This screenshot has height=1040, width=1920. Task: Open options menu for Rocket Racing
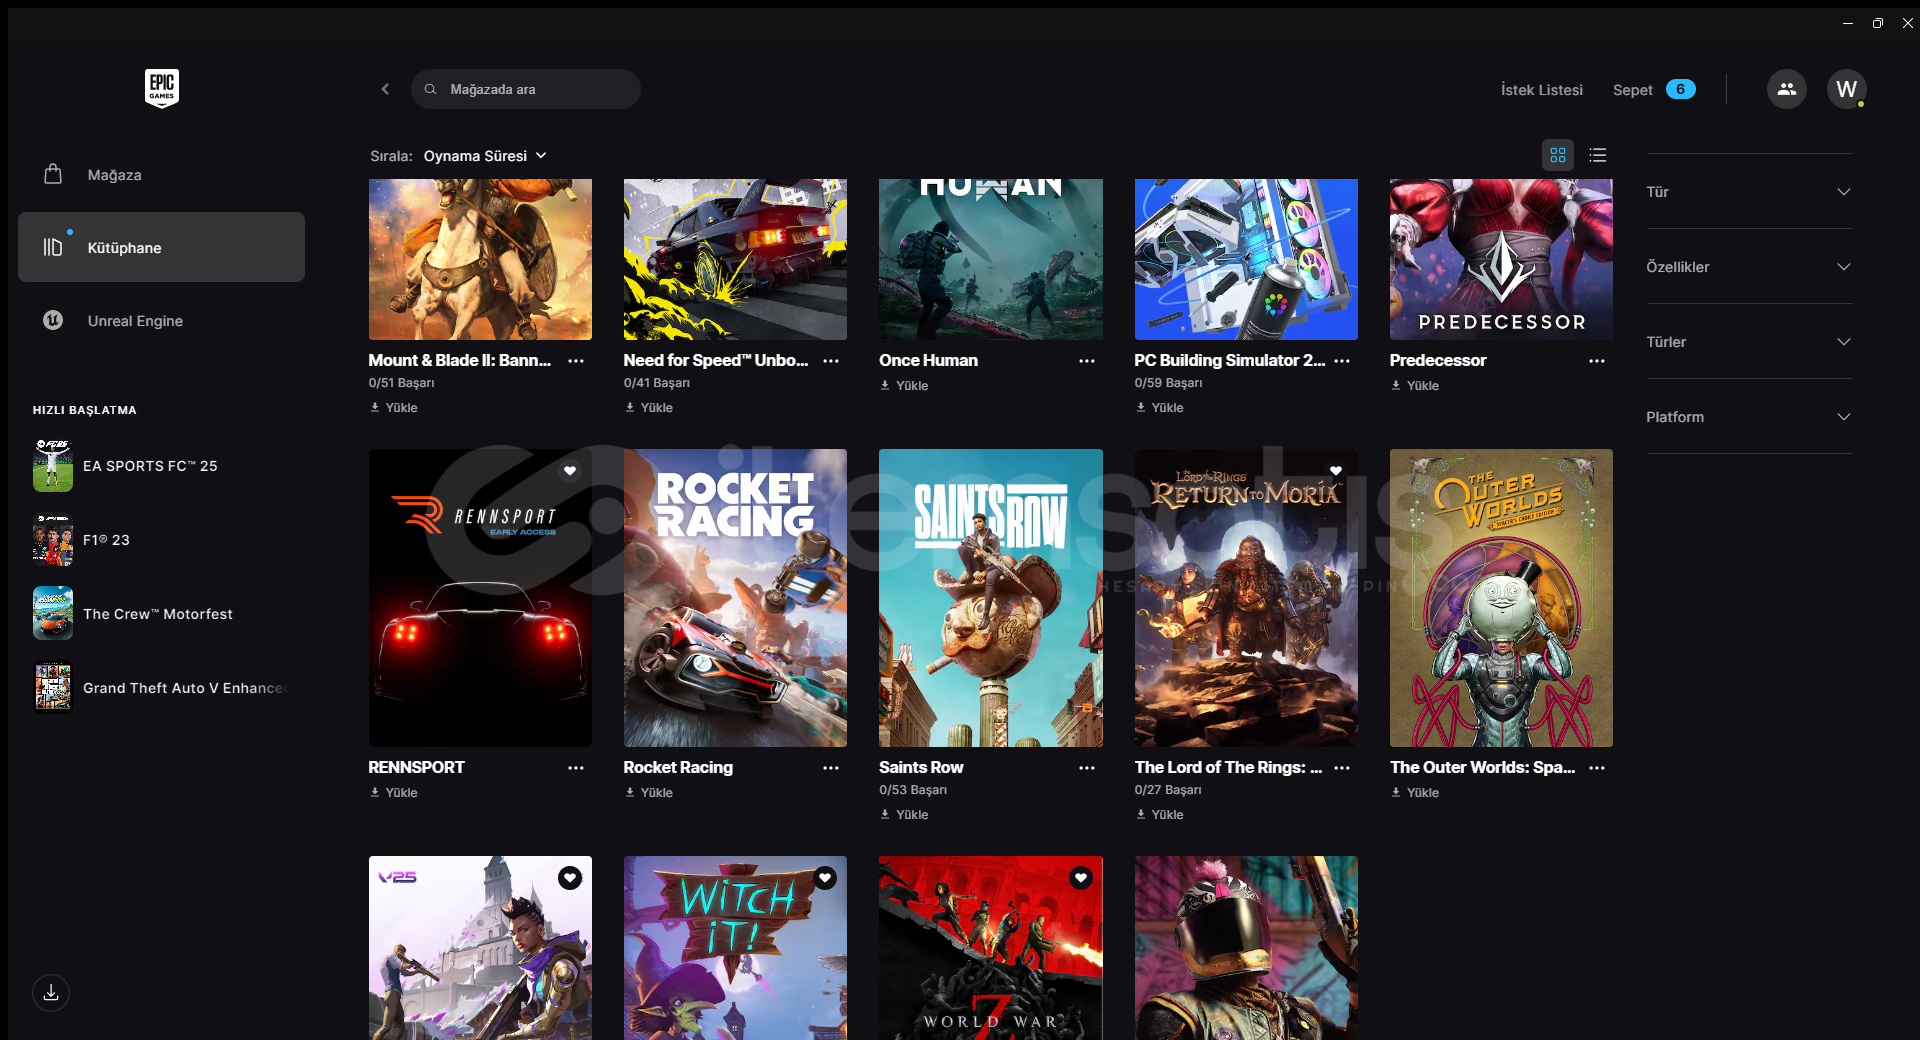click(831, 768)
